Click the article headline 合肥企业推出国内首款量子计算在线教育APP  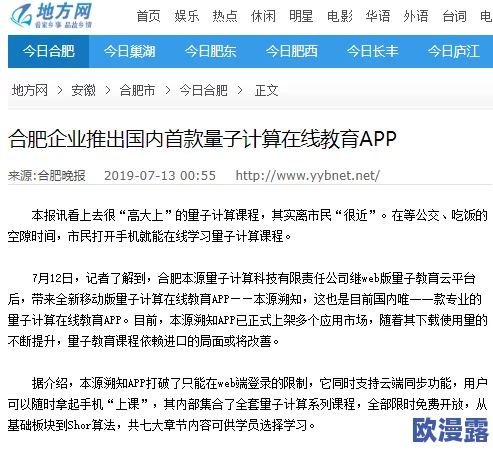point(202,139)
